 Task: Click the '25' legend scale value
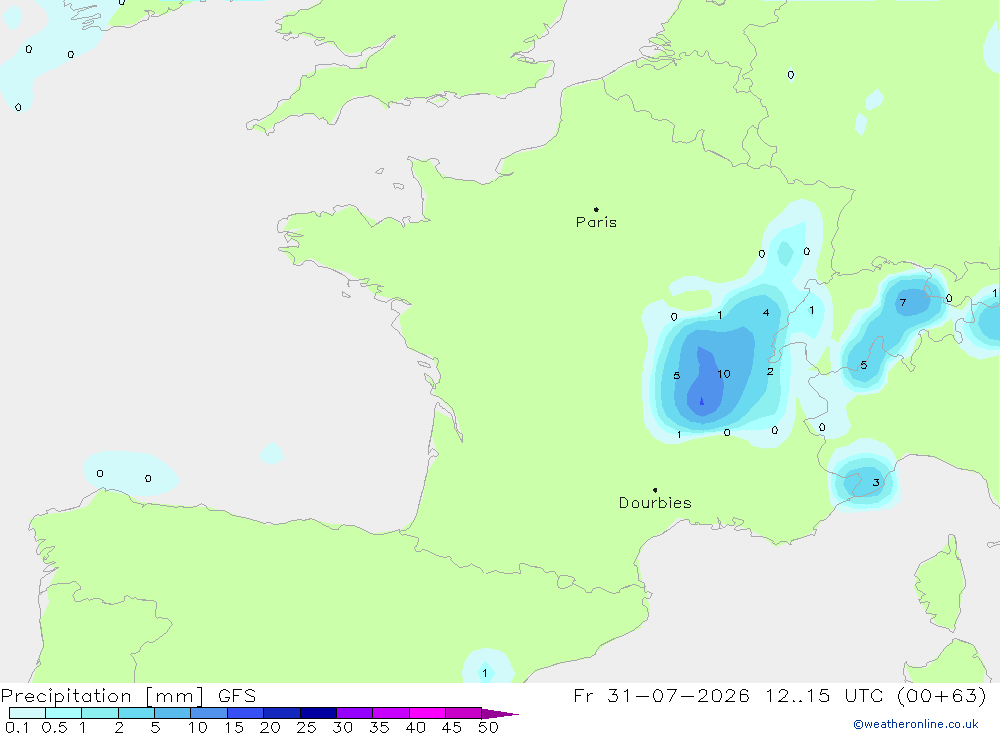306,727
